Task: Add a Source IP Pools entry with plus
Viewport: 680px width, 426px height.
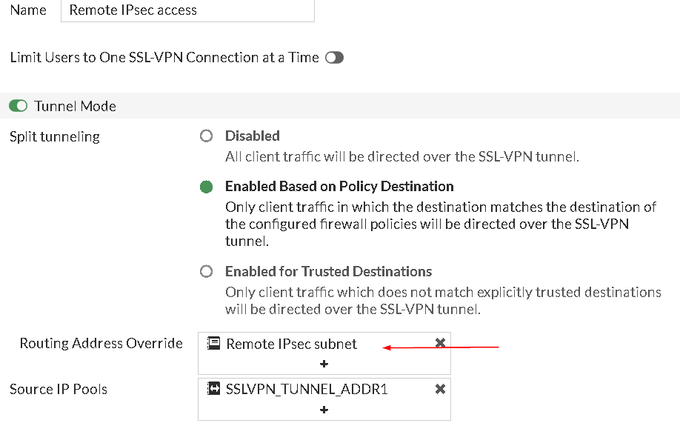Action: [324, 410]
